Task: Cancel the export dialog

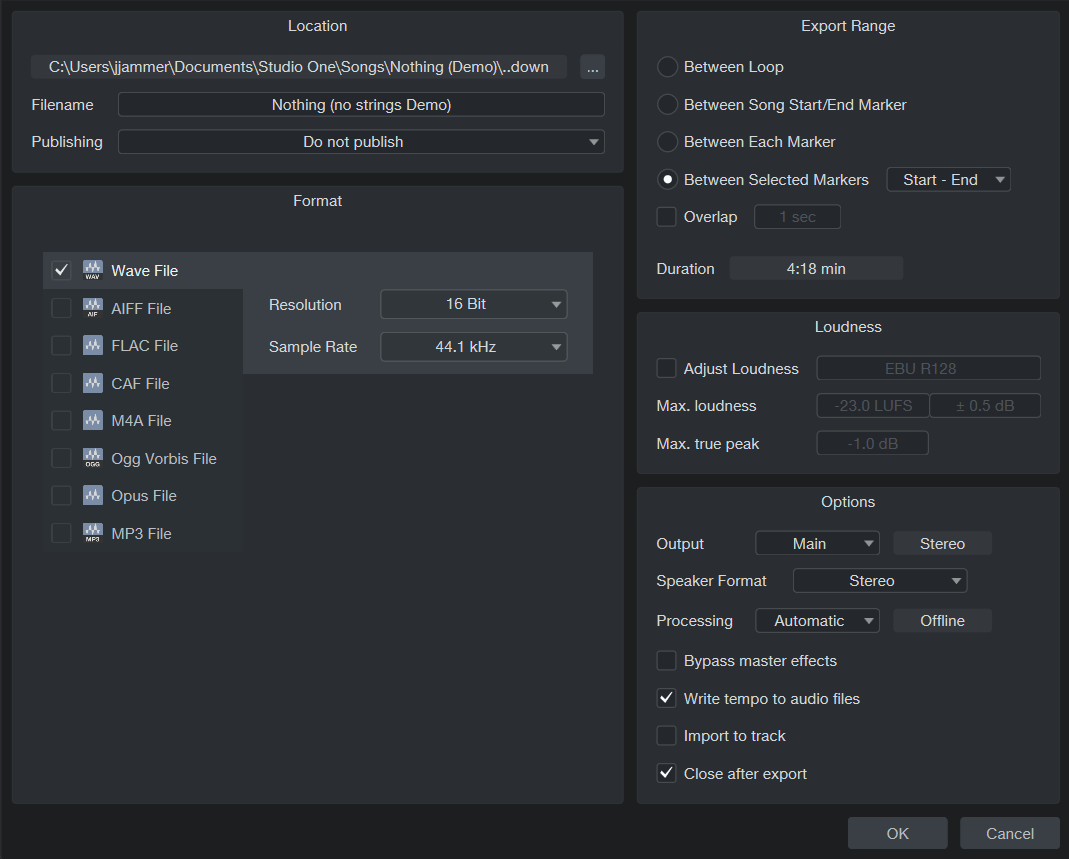Action: pos(1010,833)
